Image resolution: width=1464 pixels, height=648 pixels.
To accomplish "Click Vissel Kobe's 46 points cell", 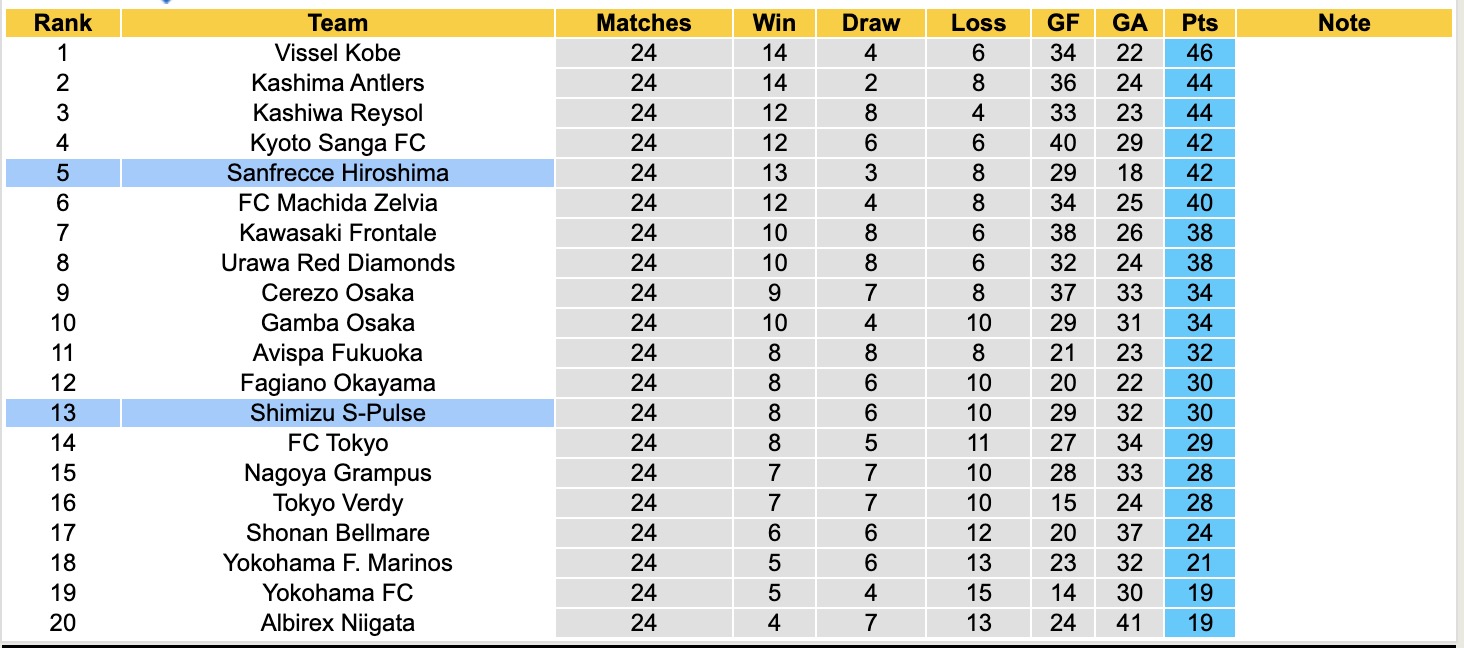I will [x=1199, y=53].
